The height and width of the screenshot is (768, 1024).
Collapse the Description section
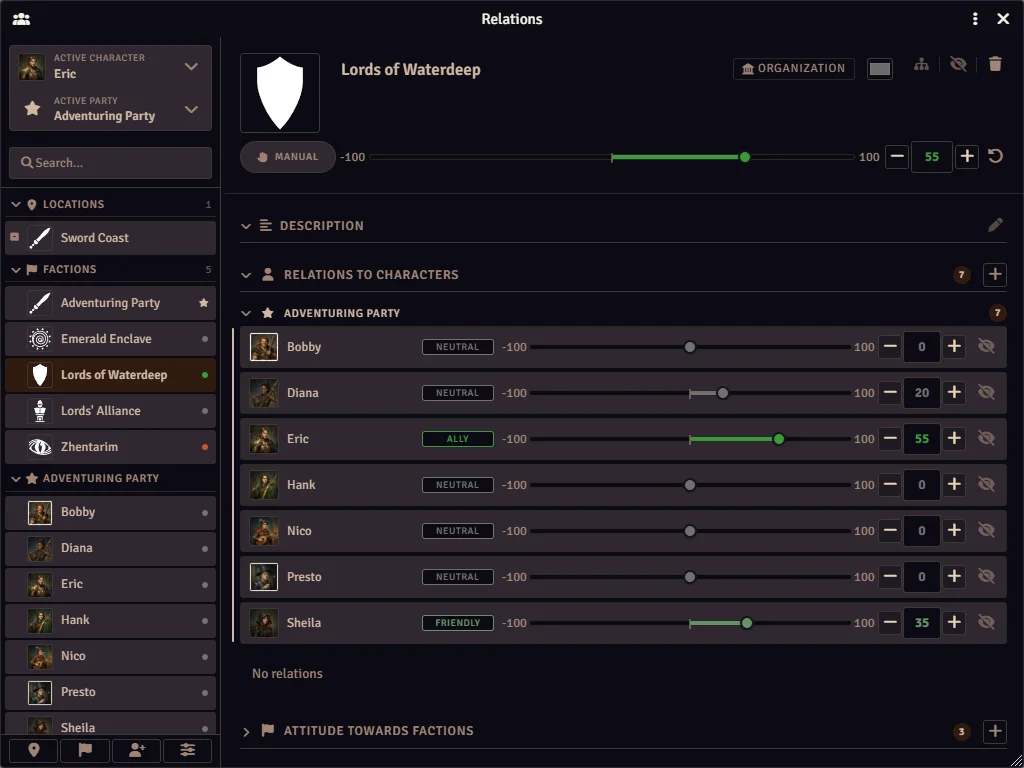click(x=246, y=226)
